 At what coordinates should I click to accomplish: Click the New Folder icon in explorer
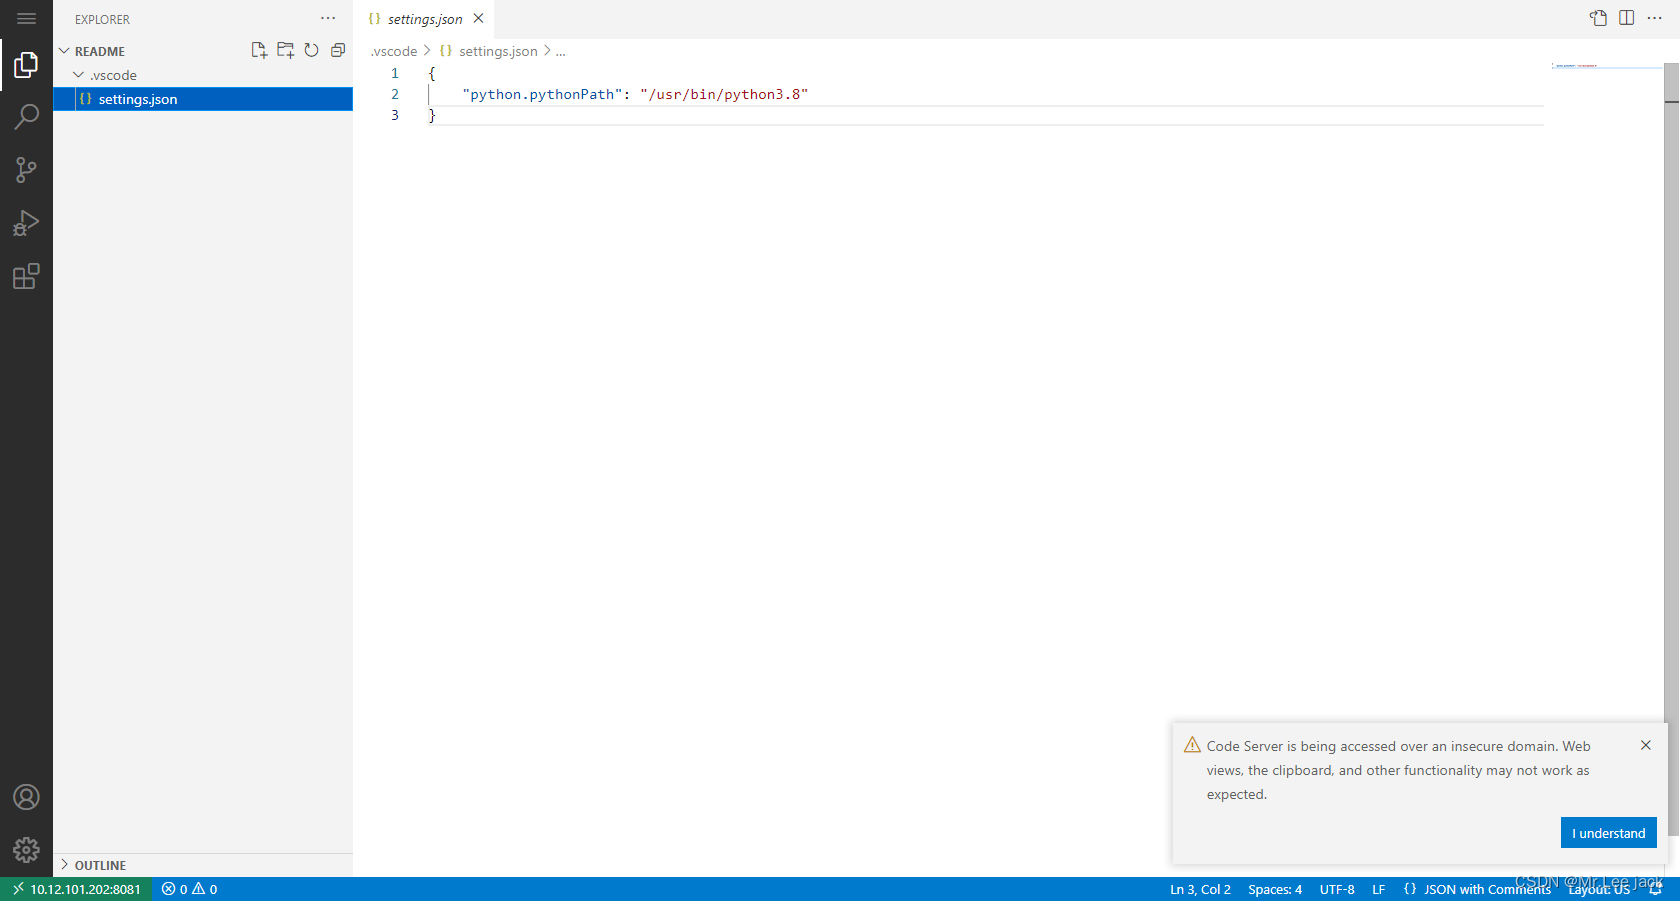285,51
